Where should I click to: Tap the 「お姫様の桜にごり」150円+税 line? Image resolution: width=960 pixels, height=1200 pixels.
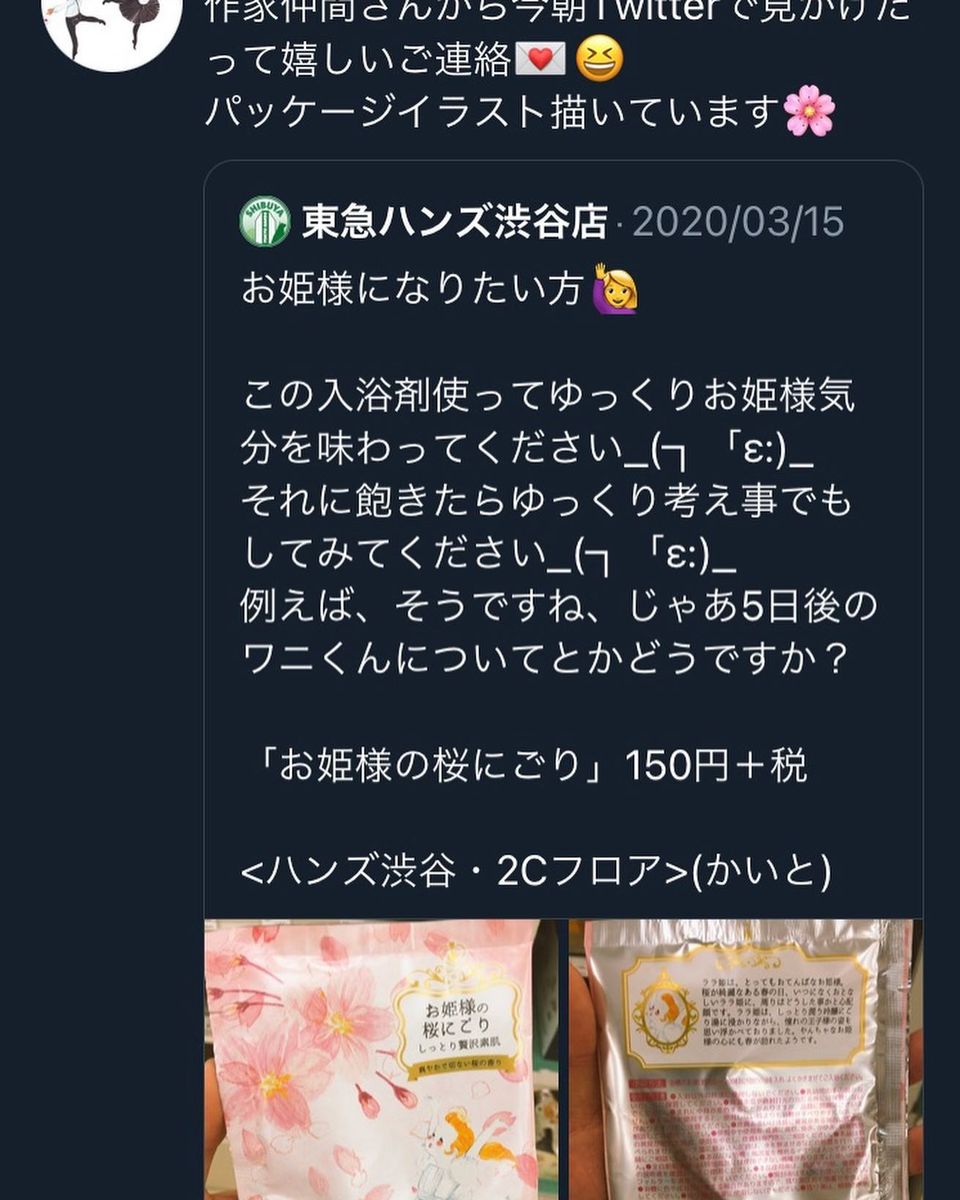524,767
